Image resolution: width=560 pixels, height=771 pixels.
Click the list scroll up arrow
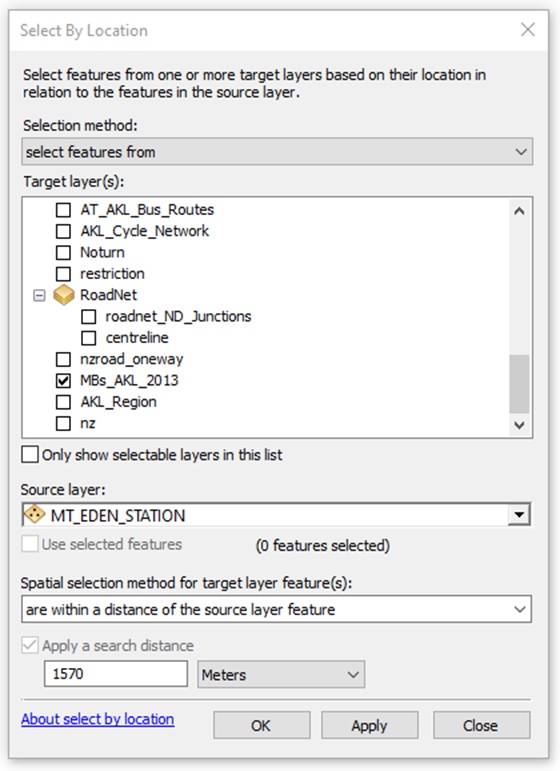click(x=519, y=211)
